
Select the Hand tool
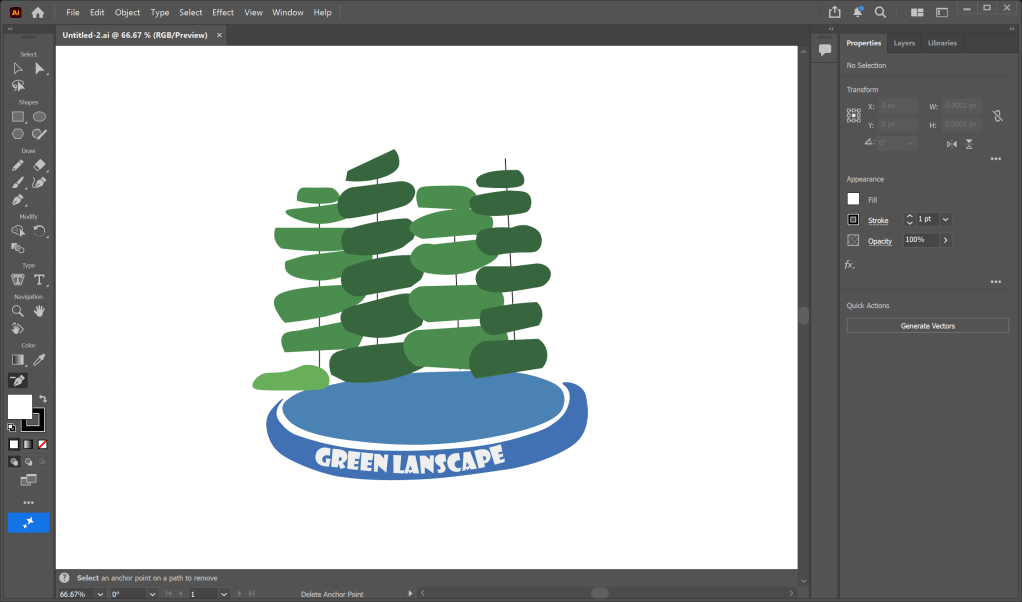[39, 311]
